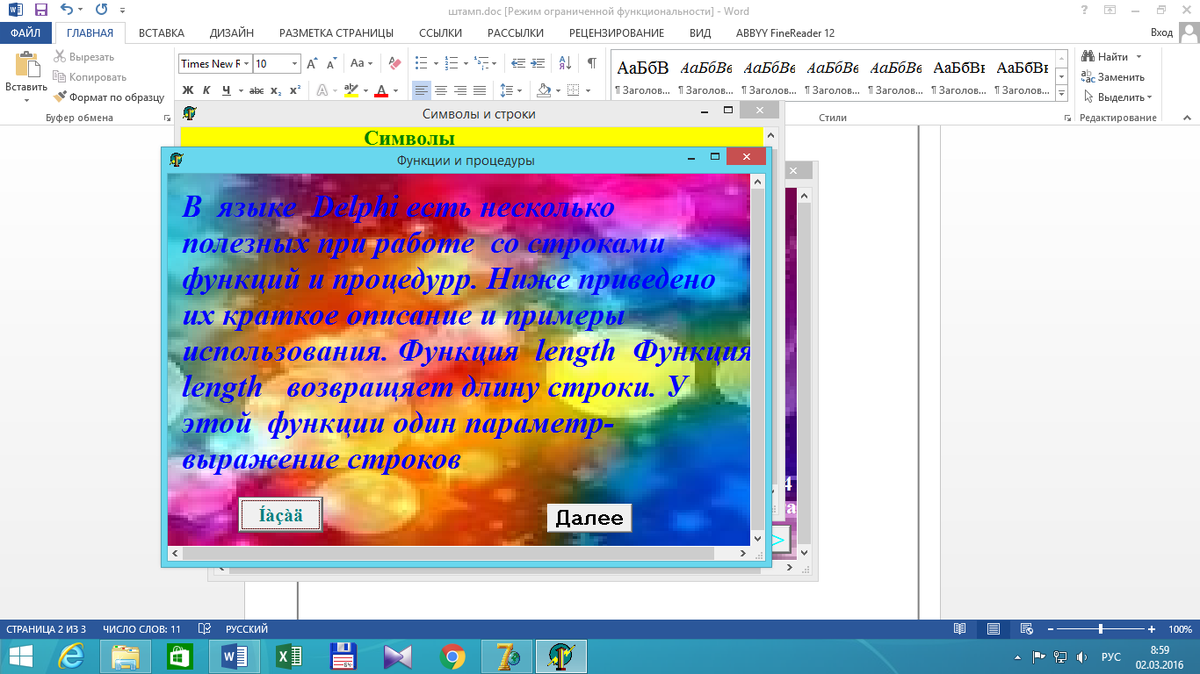Expand the Найти (Find) dropdown arrow
This screenshot has width=1200, height=674.
[1139, 57]
